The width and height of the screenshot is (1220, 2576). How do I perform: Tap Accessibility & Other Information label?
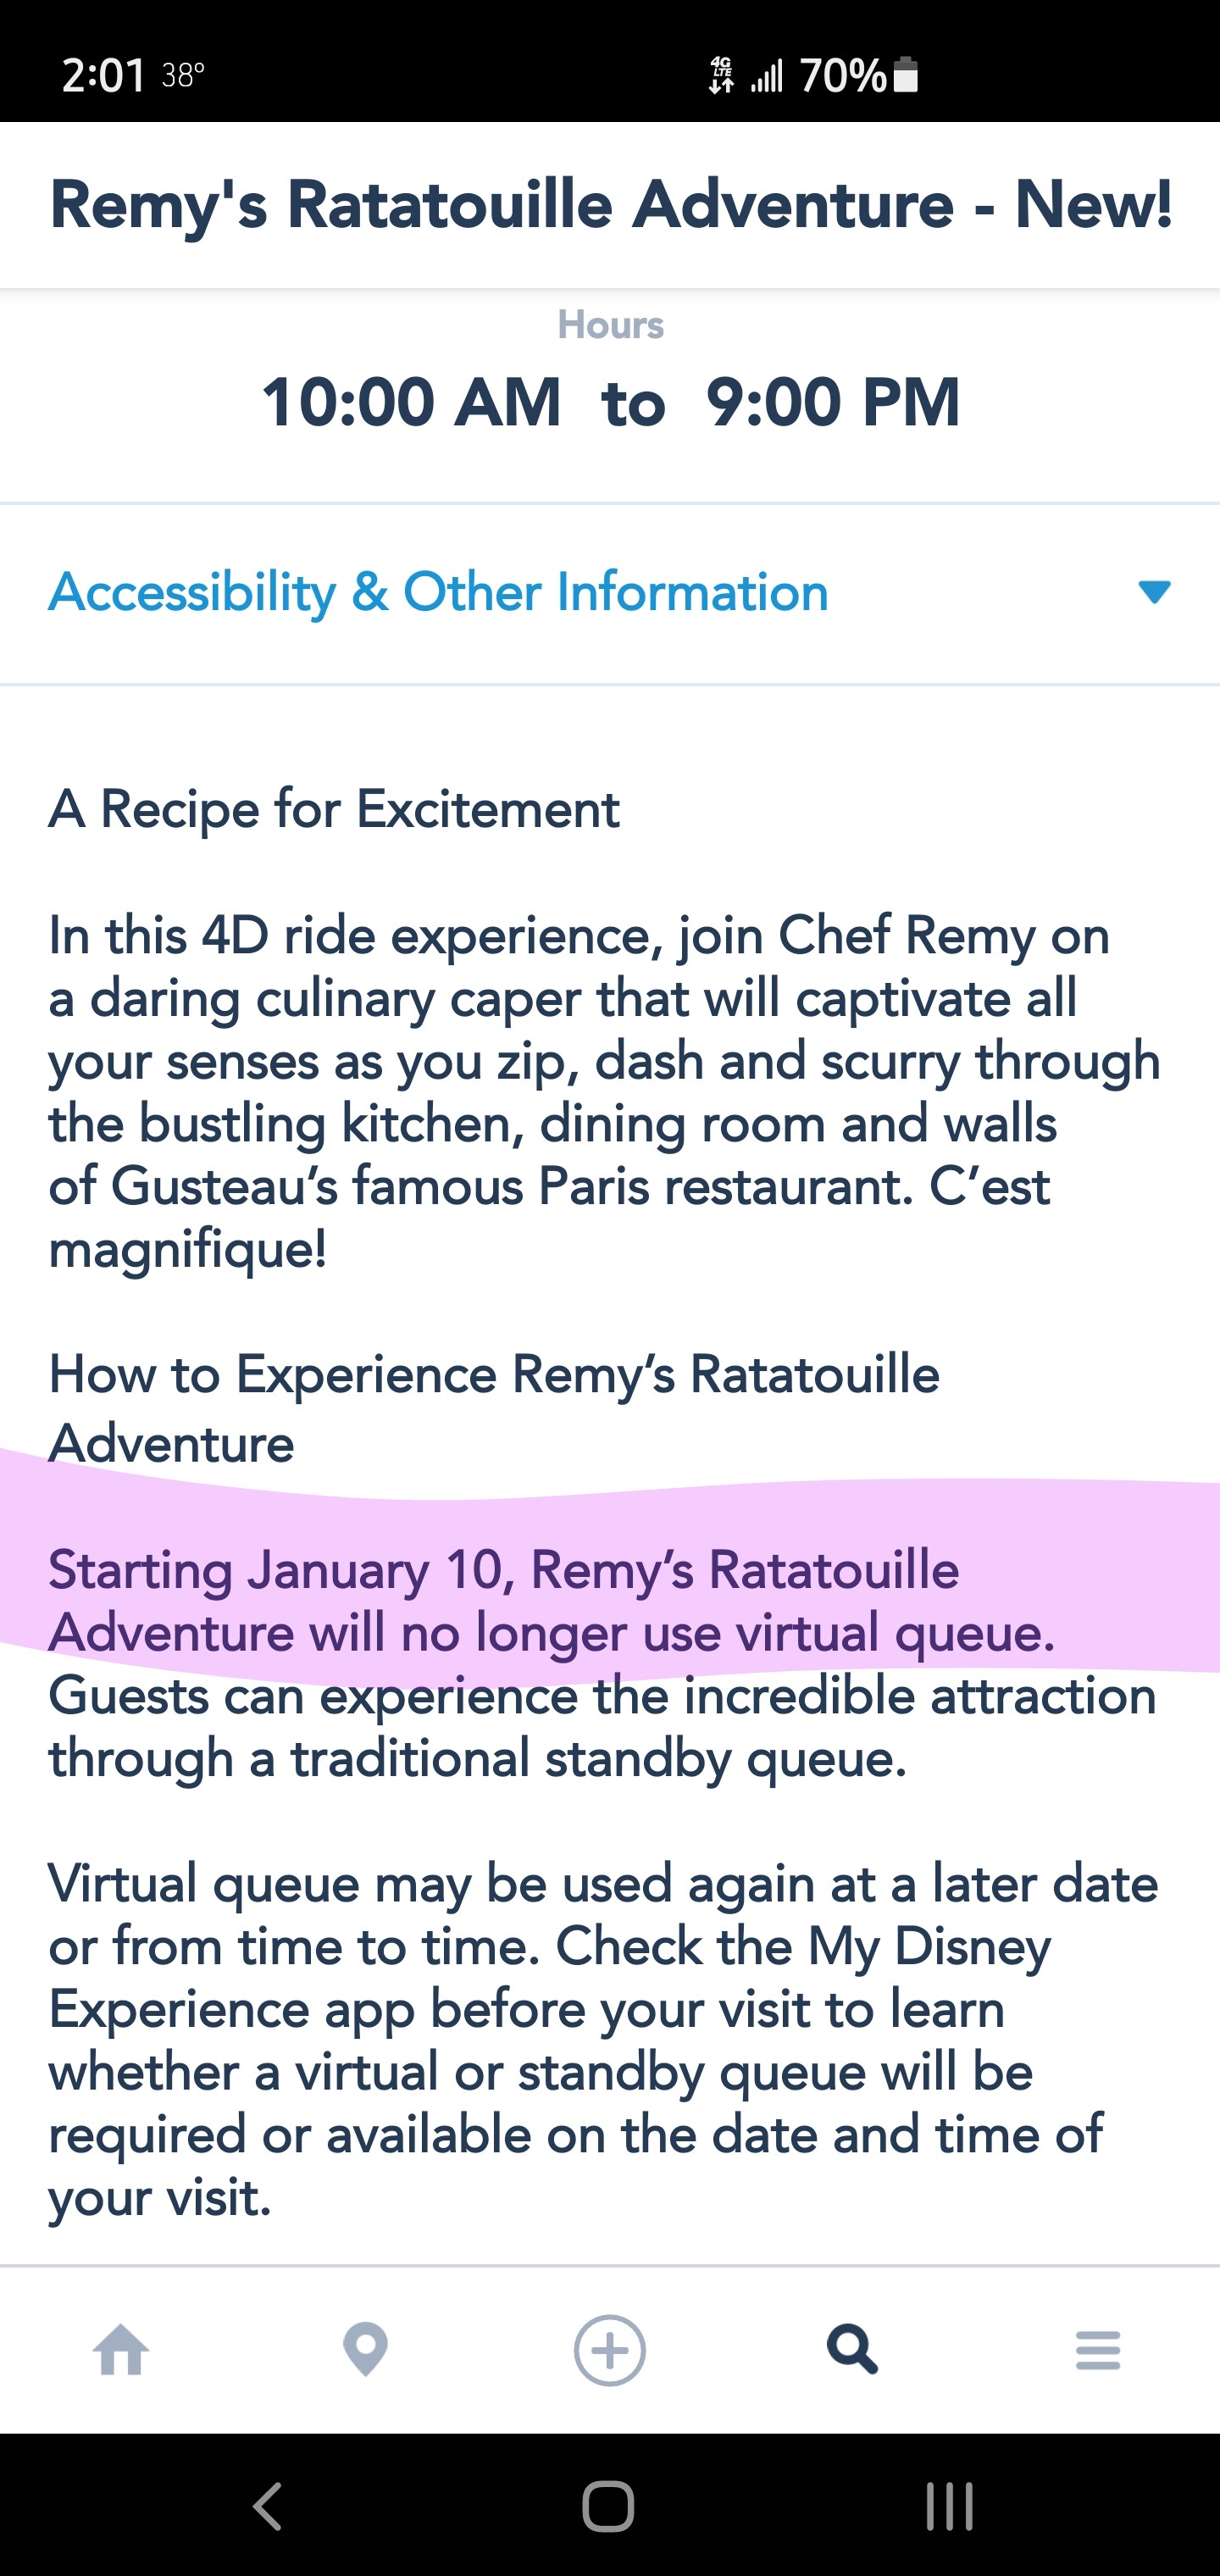[x=438, y=592]
